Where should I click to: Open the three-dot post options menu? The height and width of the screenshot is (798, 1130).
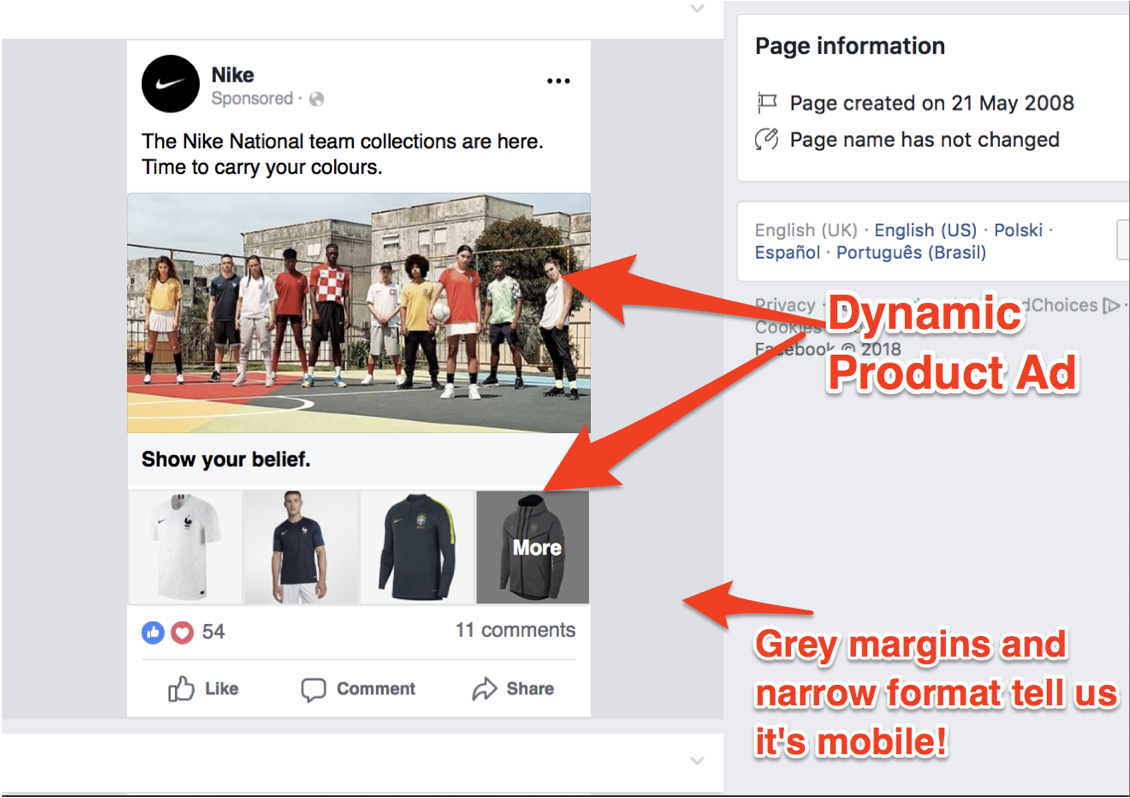(x=559, y=81)
